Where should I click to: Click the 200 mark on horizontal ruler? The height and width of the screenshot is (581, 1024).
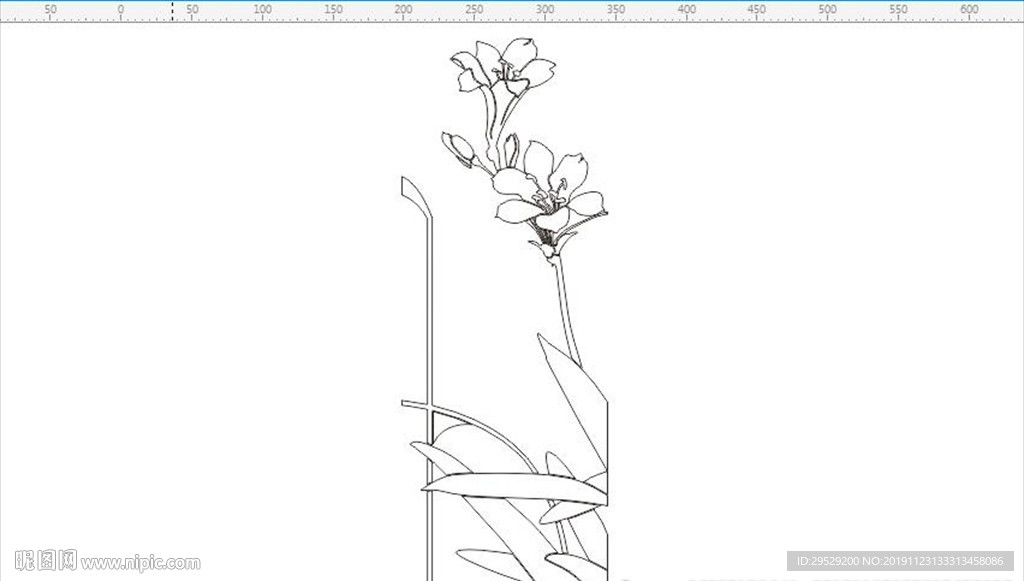[404, 9]
